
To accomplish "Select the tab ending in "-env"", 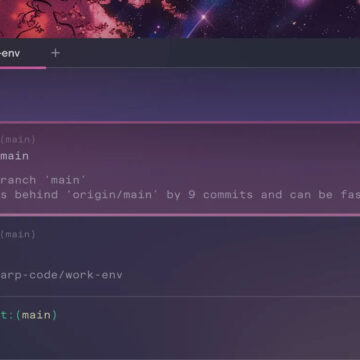I will click(22, 53).
